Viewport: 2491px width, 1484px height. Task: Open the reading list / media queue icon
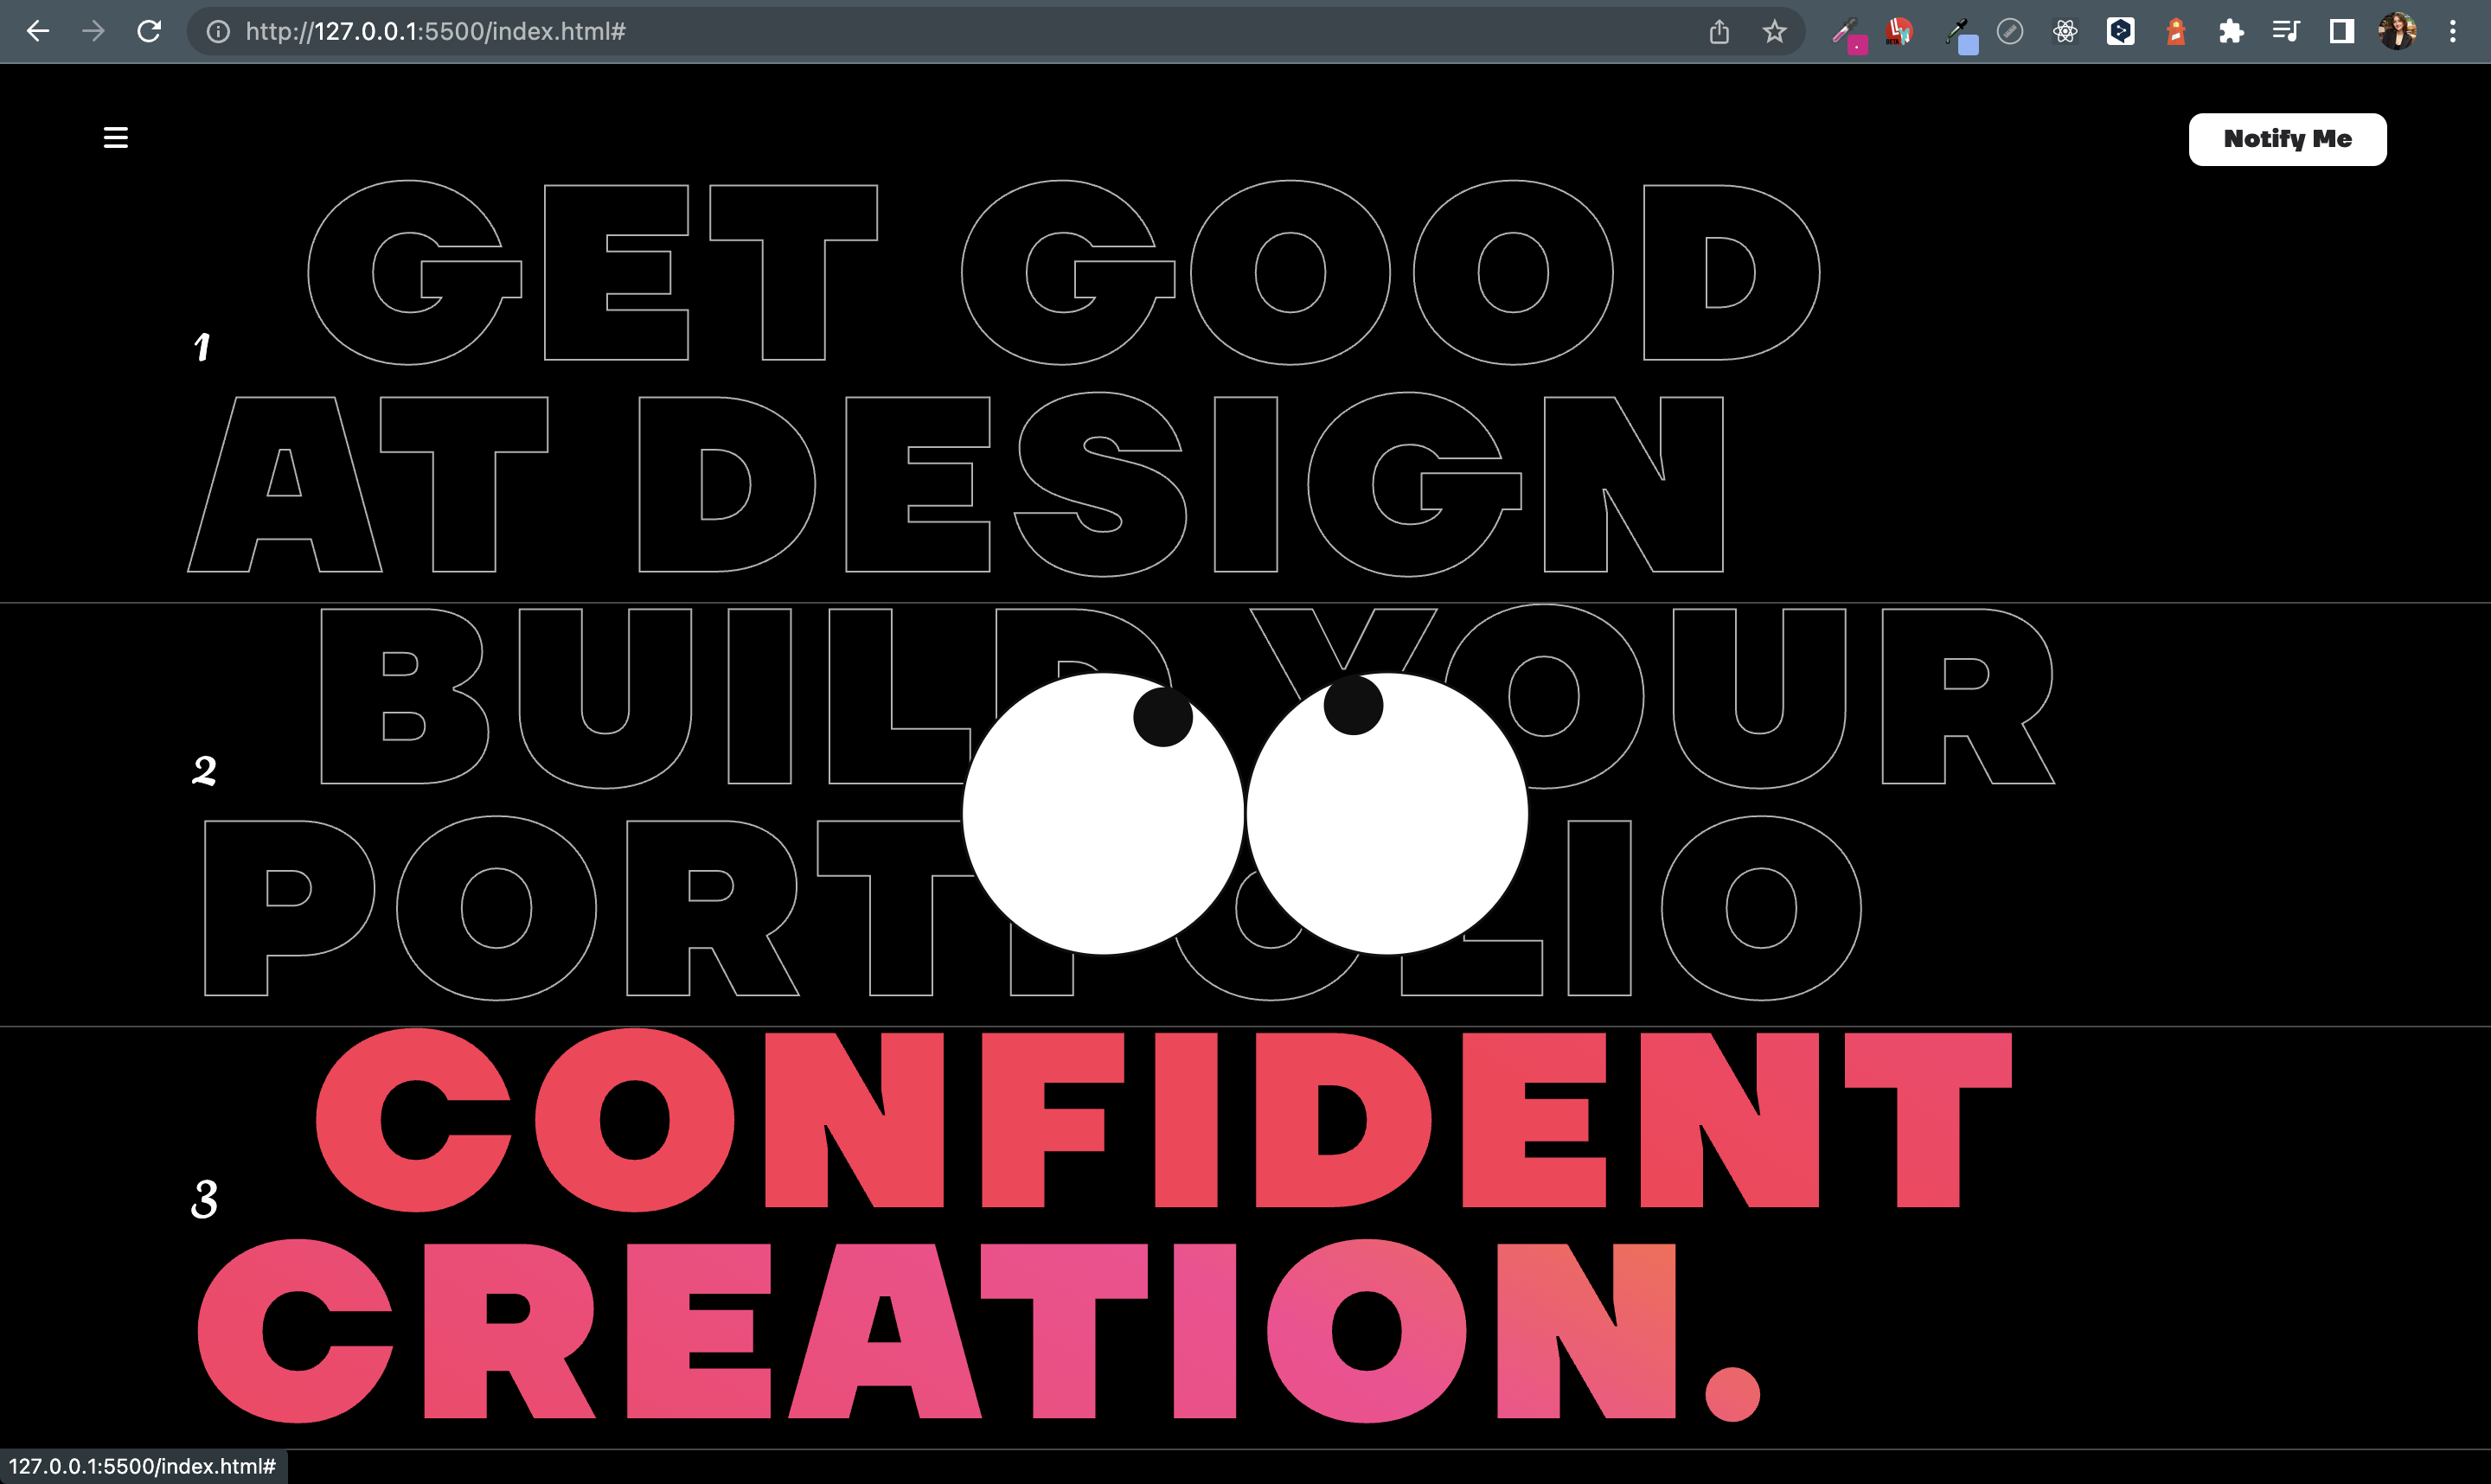point(2285,31)
